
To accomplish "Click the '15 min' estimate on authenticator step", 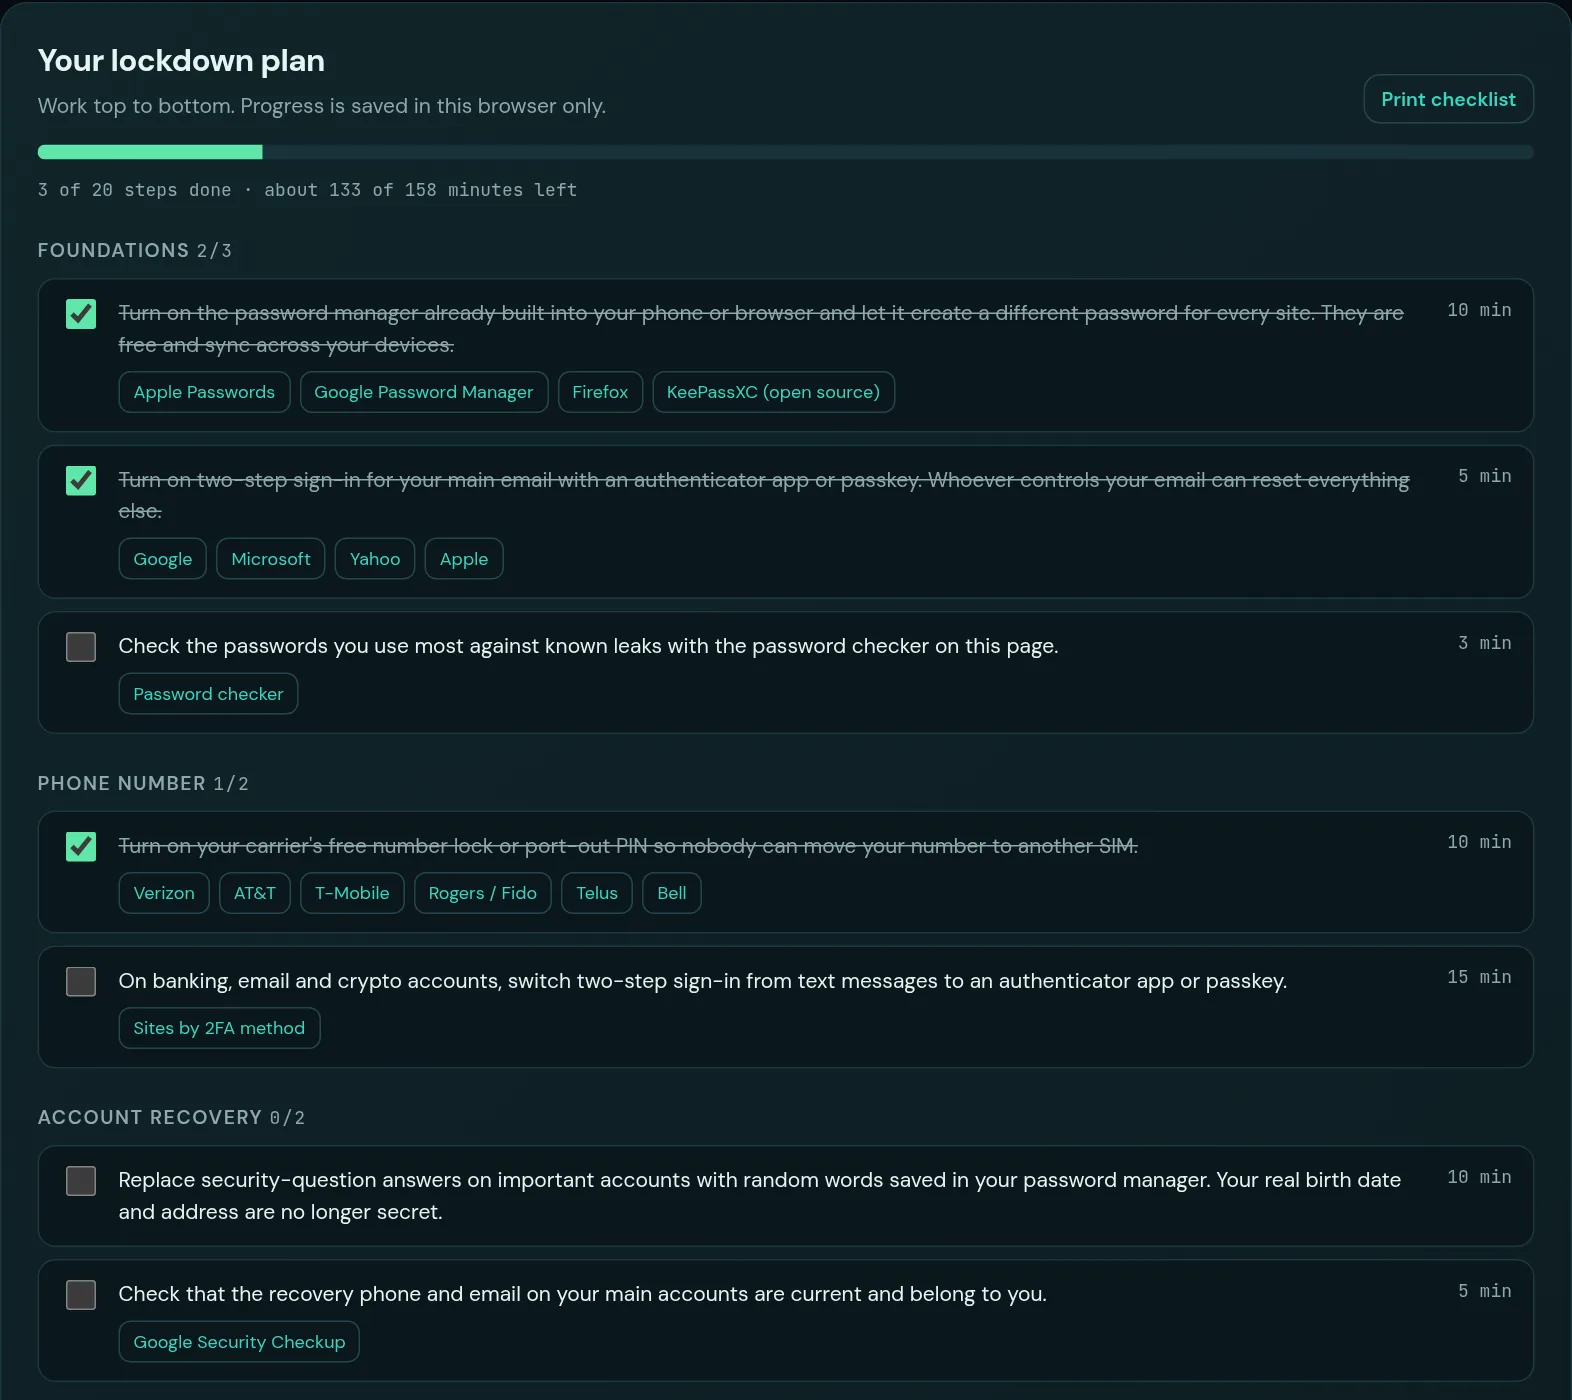I will pos(1479,977).
